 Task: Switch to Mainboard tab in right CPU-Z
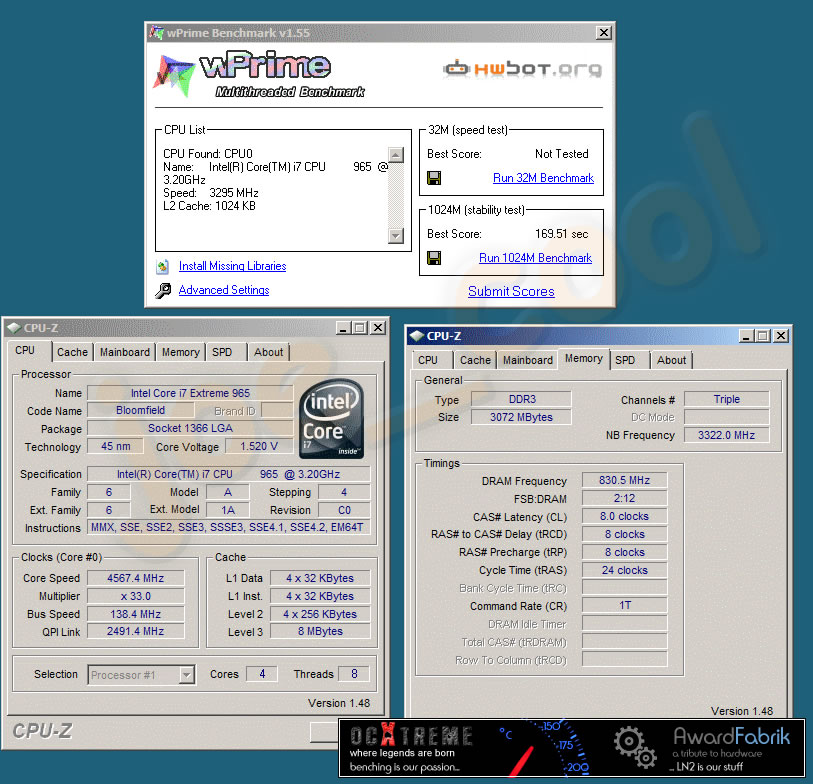point(527,360)
